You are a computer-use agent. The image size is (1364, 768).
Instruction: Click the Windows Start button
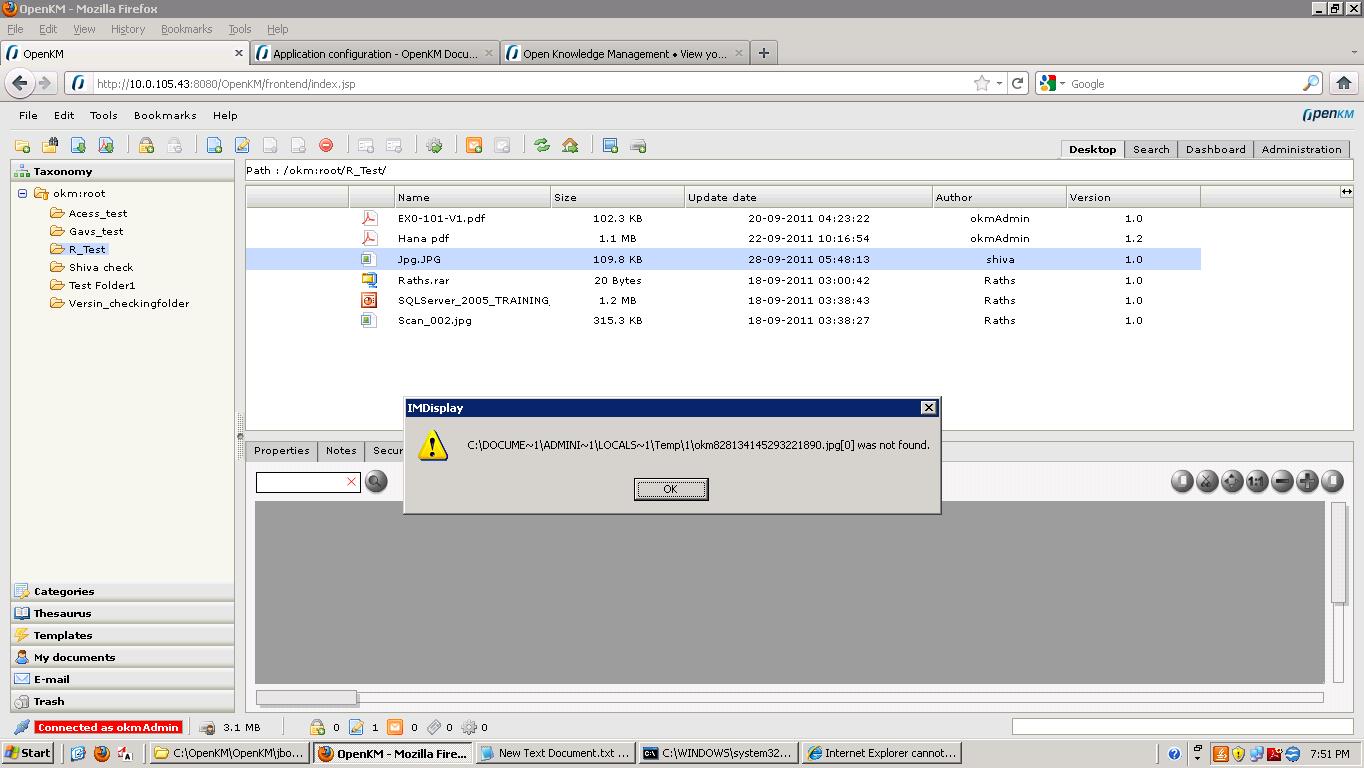point(28,753)
